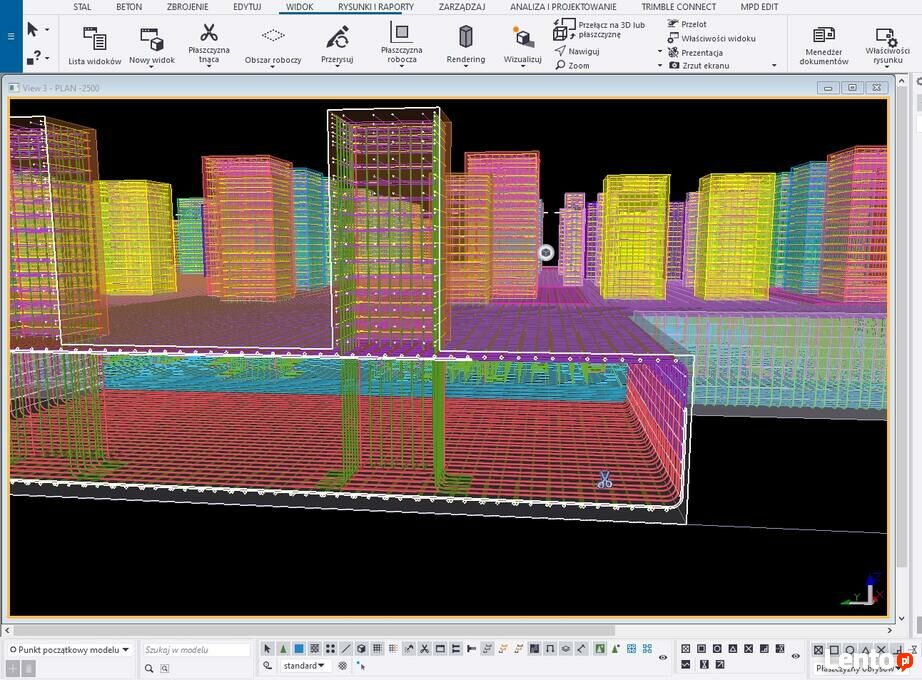
Task: Open the standard selection filter dropdown
Action: (x=303, y=666)
